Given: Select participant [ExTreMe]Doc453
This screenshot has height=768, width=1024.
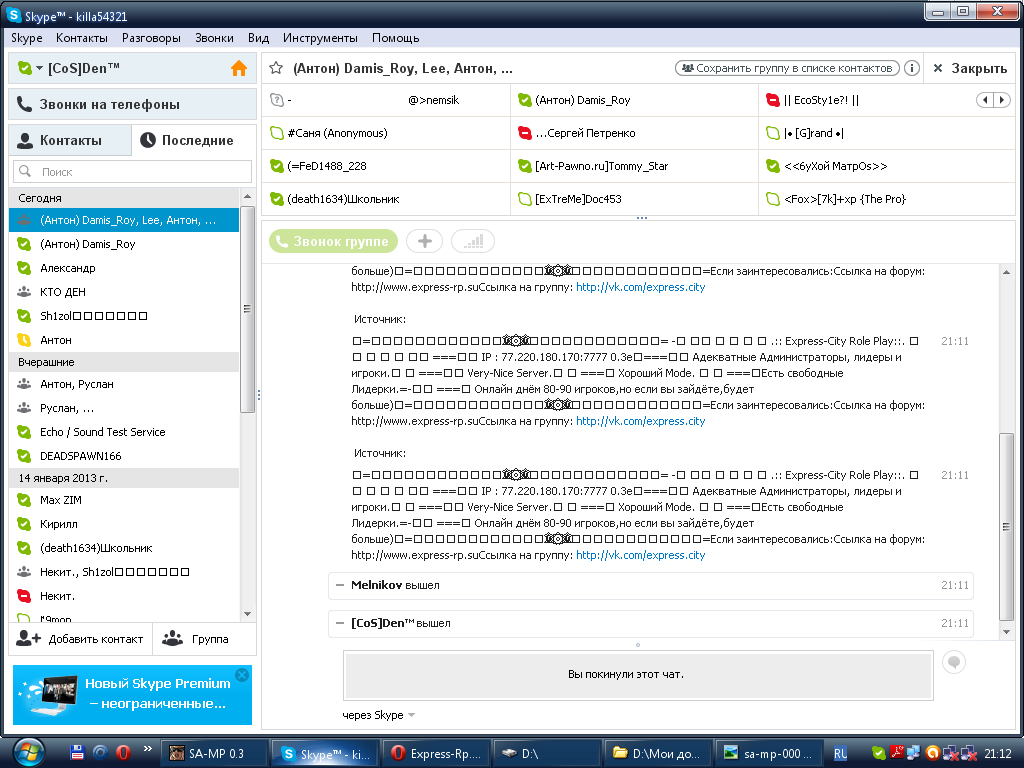Looking at the screenshot, I should tap(578, 199).
